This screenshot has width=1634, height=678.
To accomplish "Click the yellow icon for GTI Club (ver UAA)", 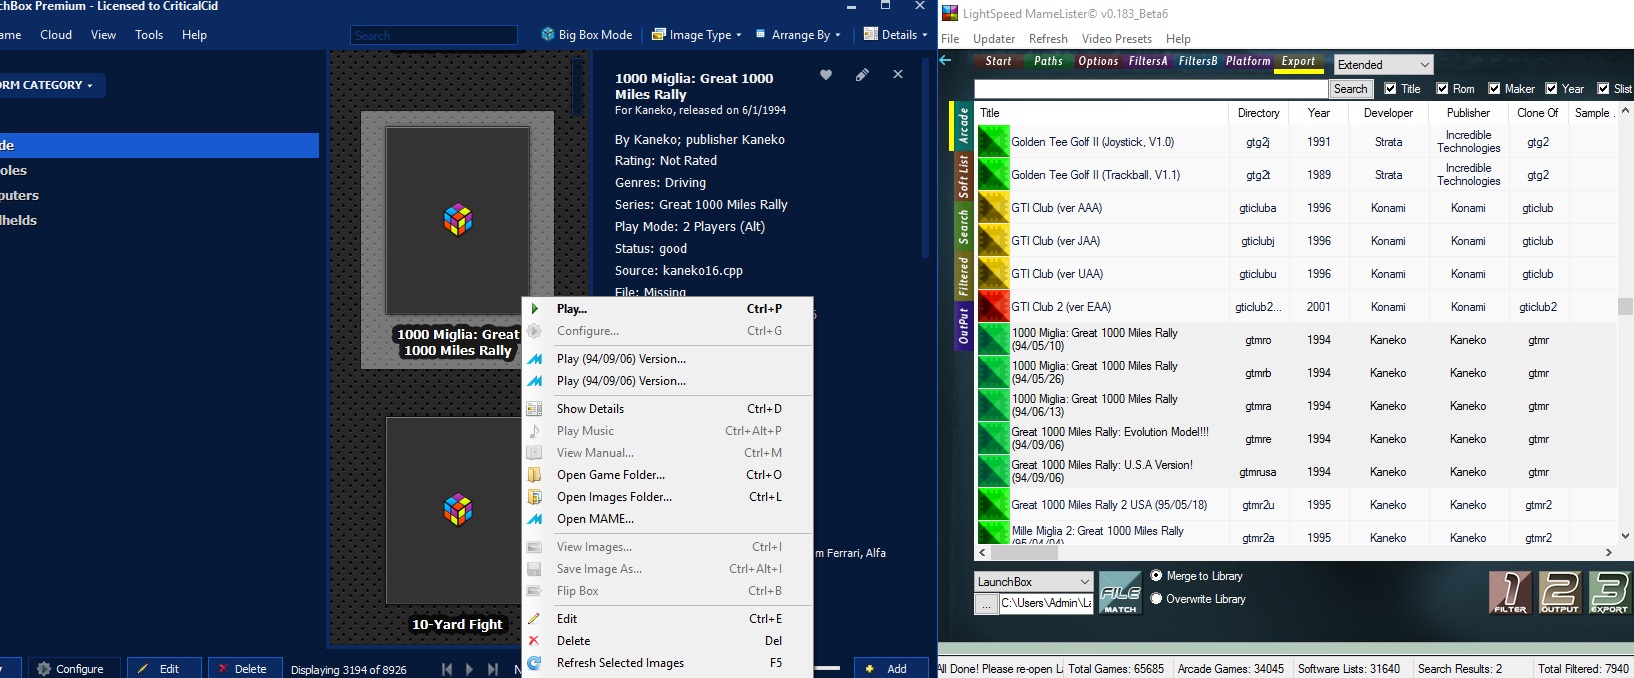I will point(993,274).
